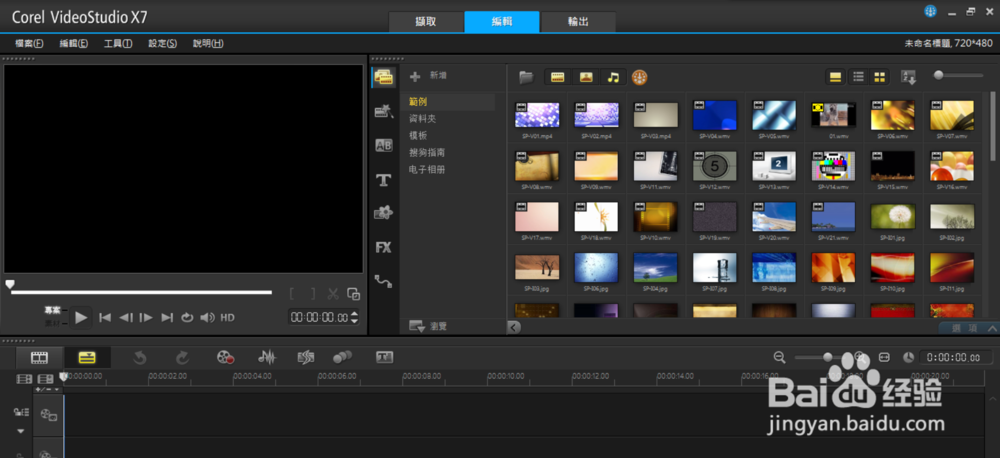This screenshot has height=458, width=1000.
Task: Expand the video track options arrow
Action: 20,431
